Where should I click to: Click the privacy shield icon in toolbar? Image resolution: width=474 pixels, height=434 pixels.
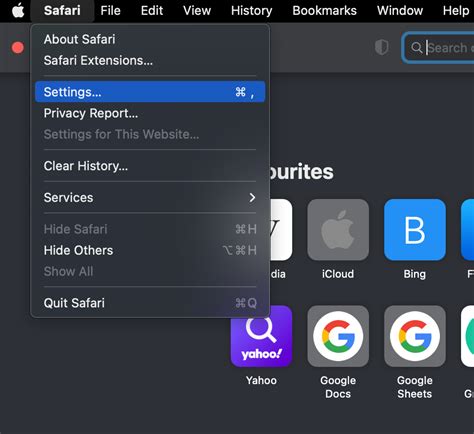point(381,47)
